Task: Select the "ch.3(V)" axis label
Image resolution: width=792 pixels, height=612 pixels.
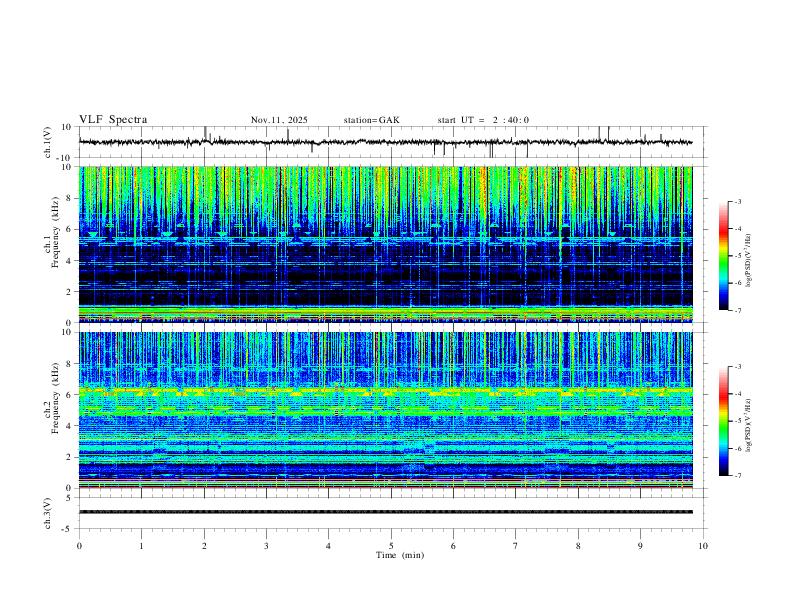Action: [x=48, y=513]
